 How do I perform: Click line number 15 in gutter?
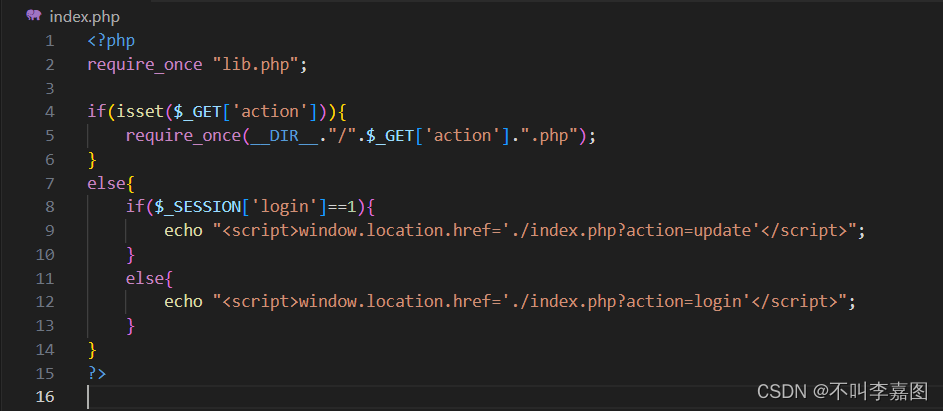(x=45, y=374)
